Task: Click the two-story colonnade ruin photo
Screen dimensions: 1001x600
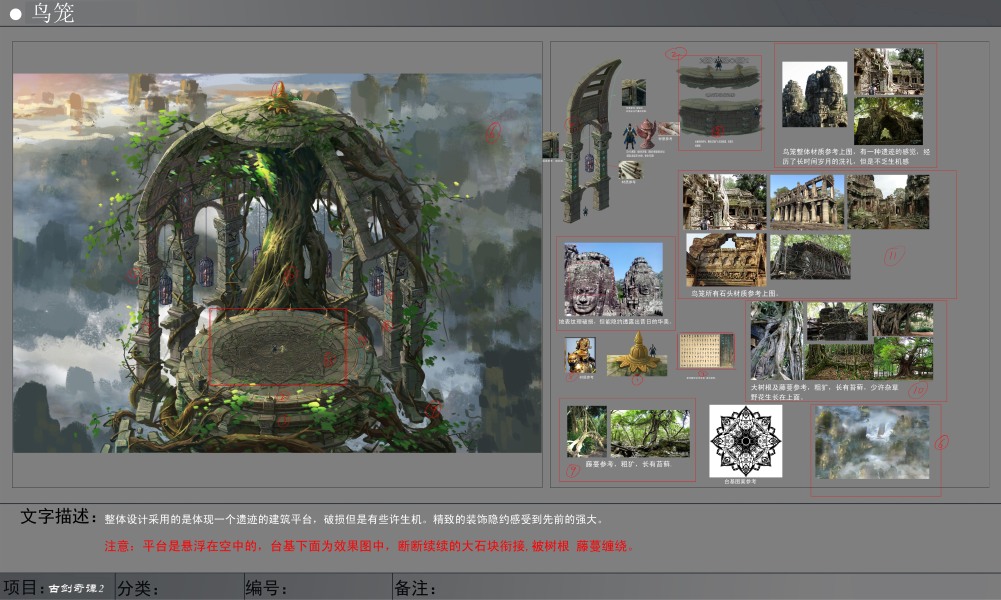Action: click(807, 202)
